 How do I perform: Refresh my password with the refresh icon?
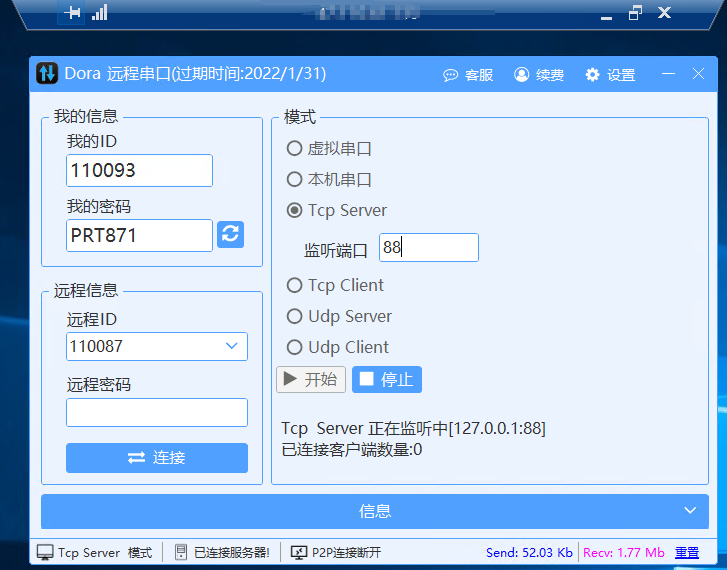[230, 234]
